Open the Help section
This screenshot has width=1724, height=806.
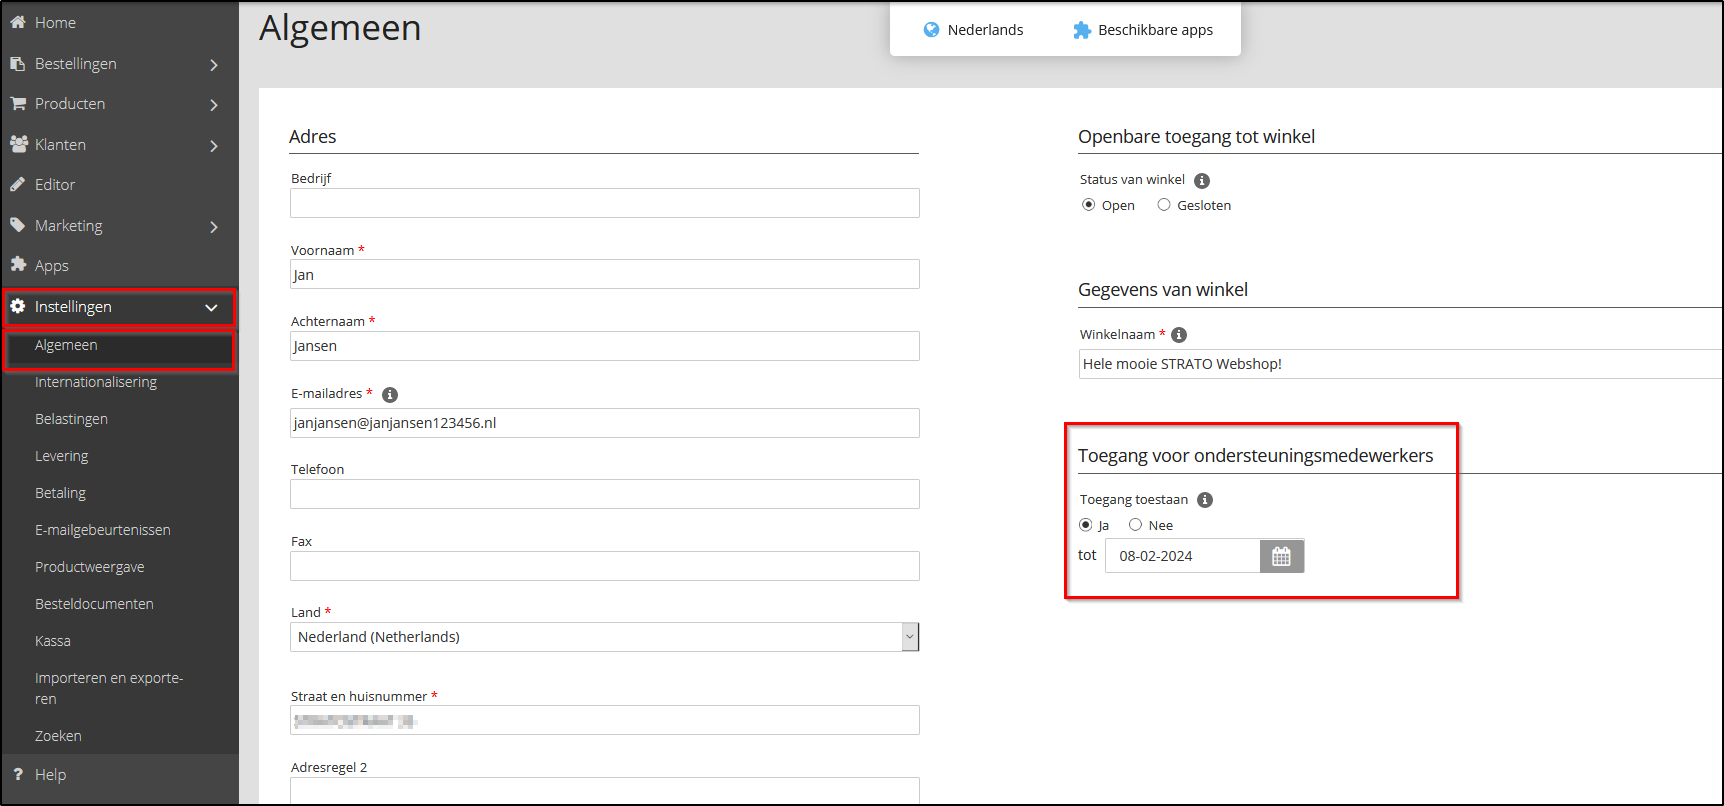pyautogui.click(x=50, y=775)
